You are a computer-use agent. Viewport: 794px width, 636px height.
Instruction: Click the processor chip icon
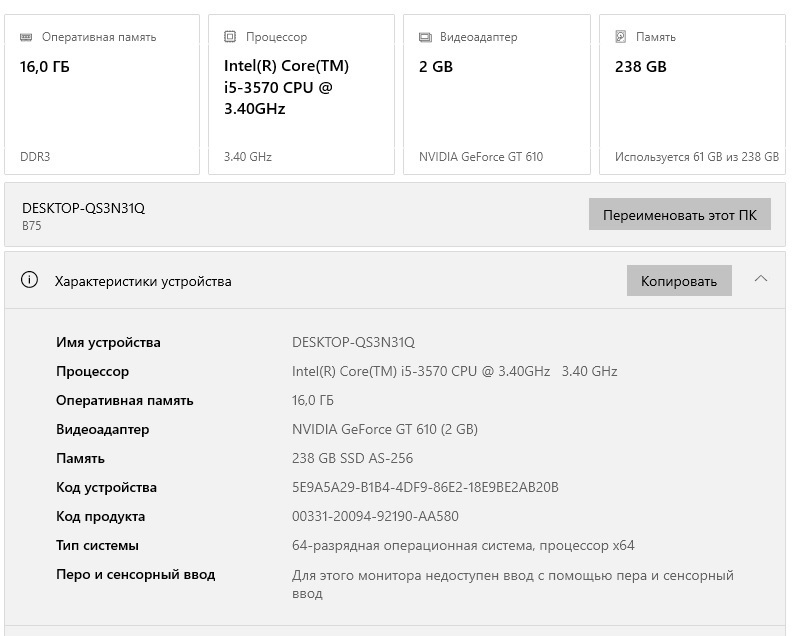point(230,36)
